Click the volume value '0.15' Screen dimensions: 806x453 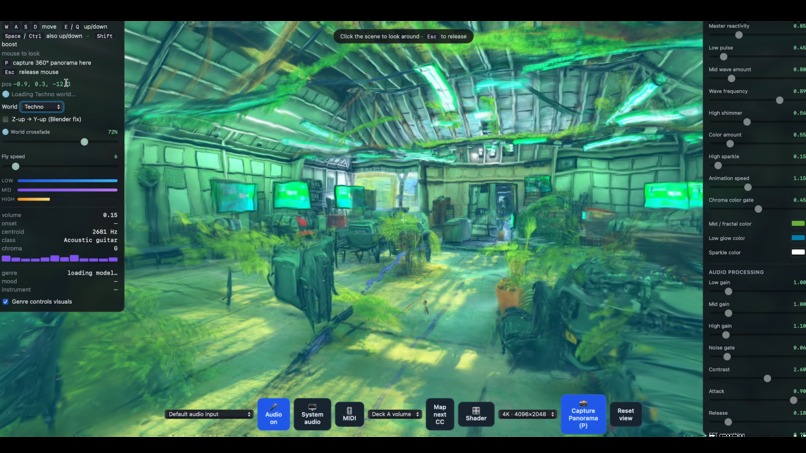click(110, 215)
